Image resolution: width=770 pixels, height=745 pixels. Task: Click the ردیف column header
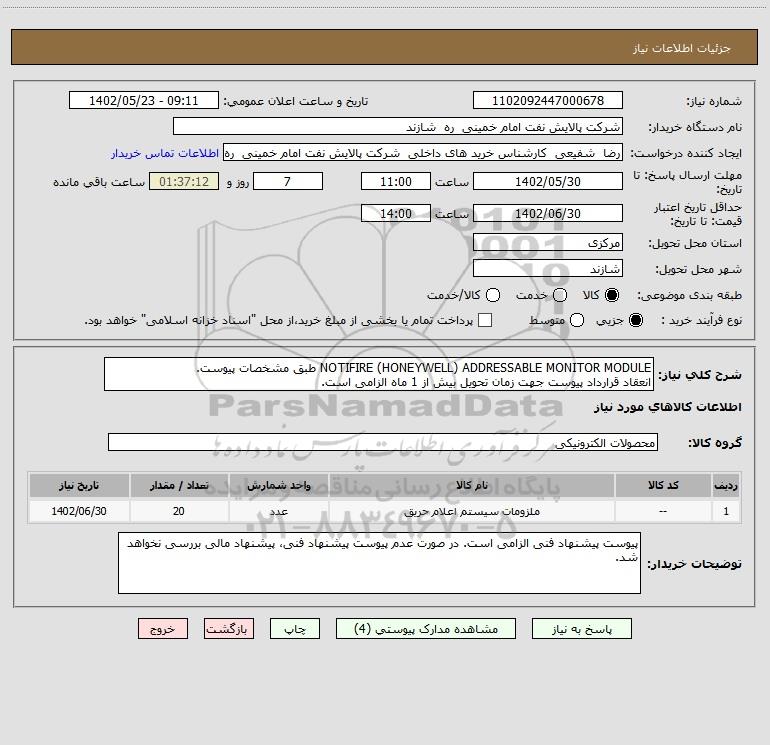click(726, 486)
